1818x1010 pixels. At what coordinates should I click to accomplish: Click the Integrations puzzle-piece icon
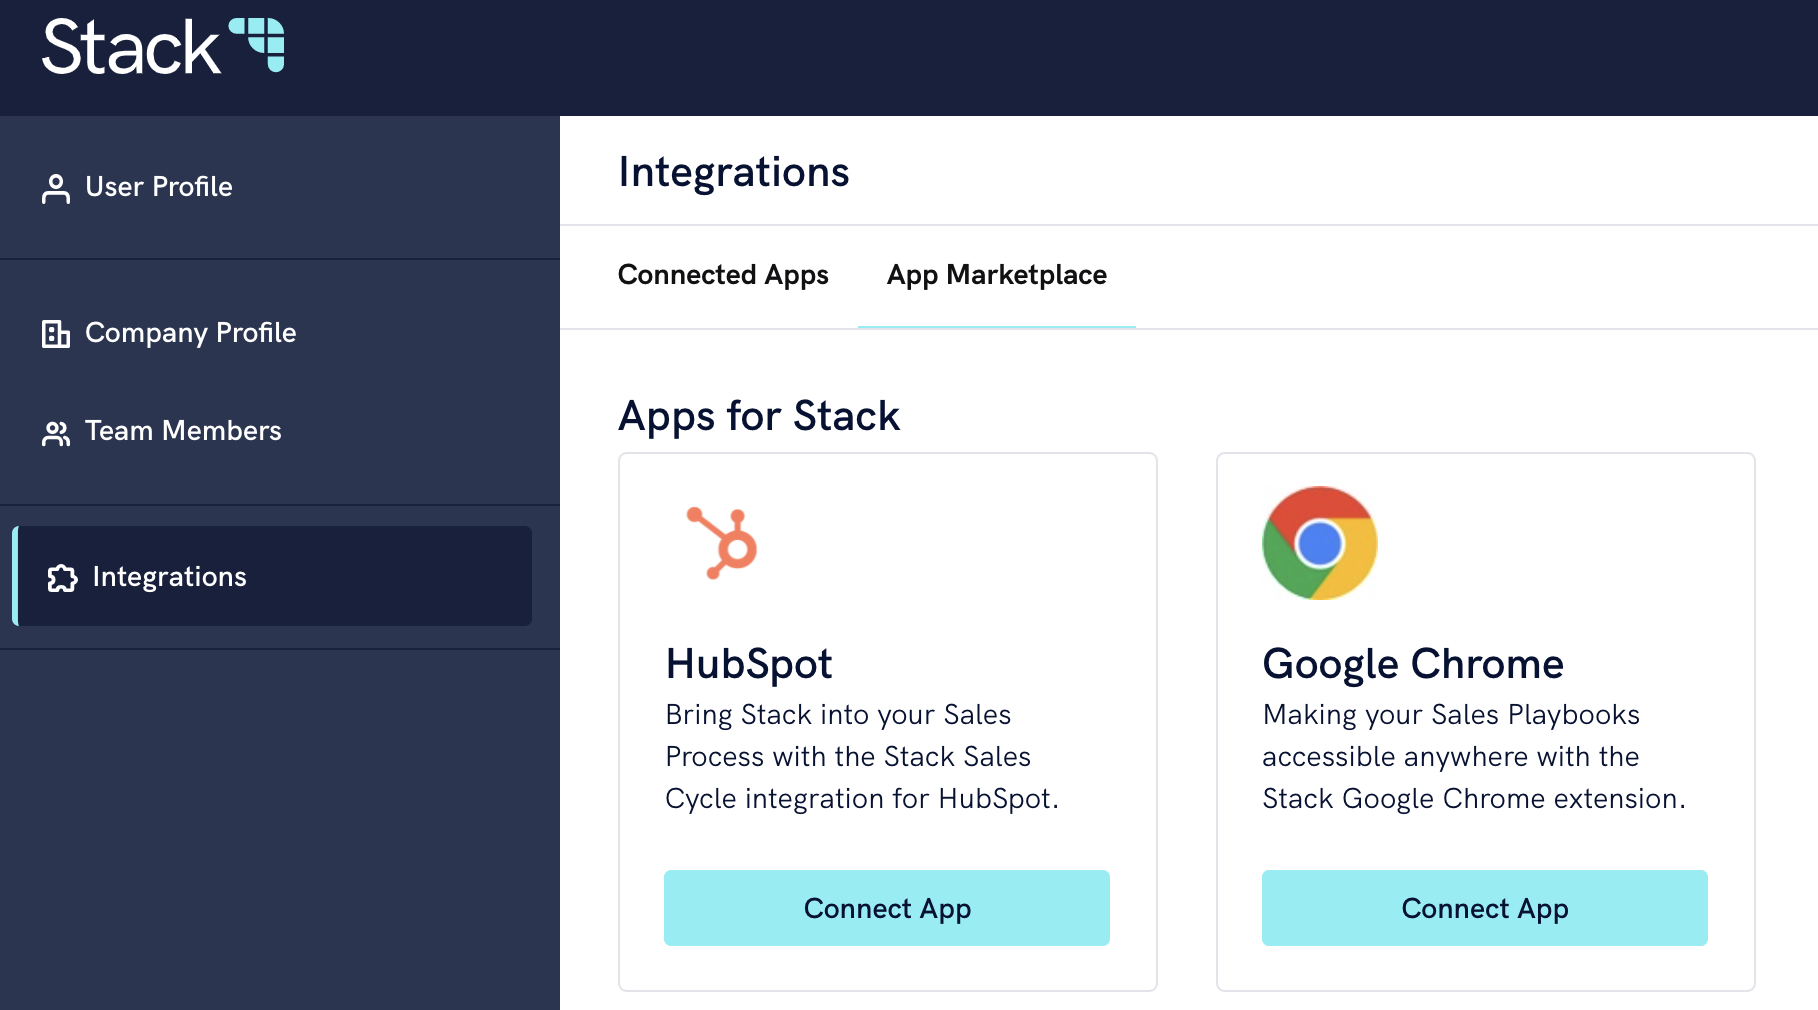[x=63, y=577]
